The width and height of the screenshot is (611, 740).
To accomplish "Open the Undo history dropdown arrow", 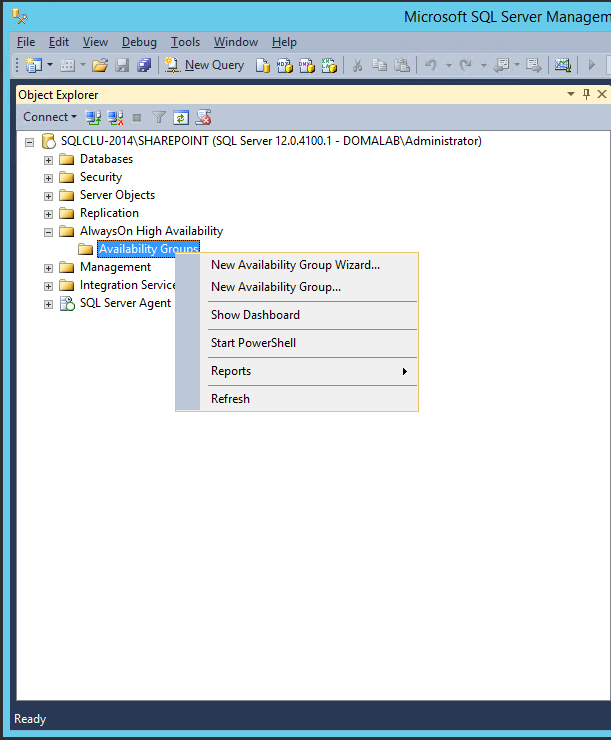I will tap(449, 65).
